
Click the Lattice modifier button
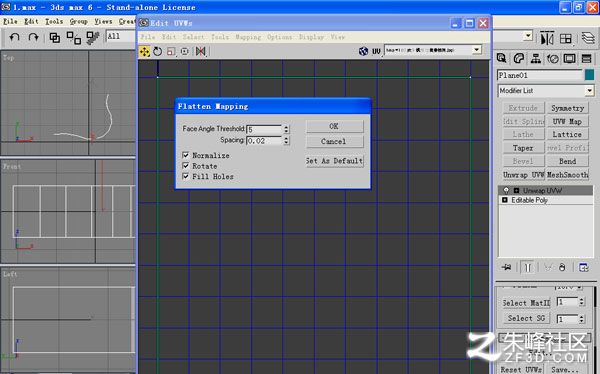pos(567,135)
